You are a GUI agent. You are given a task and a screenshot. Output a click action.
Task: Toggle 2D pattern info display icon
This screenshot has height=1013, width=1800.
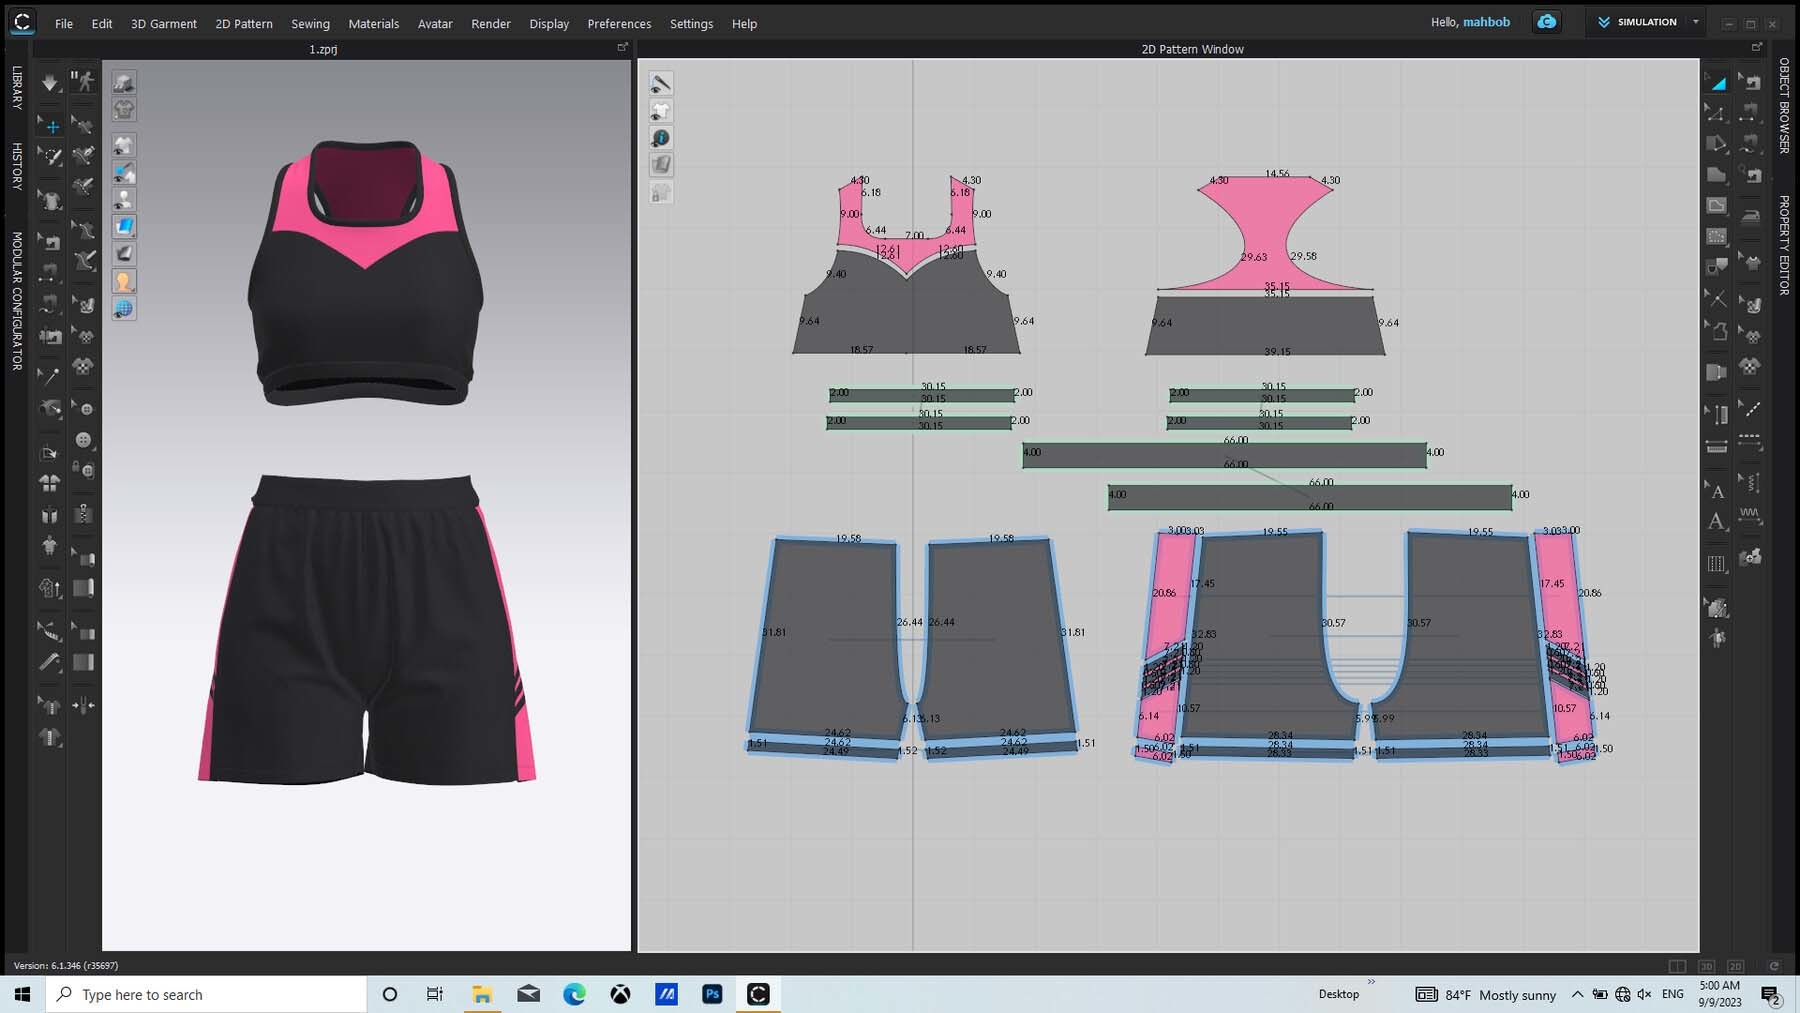(x=661, y=138)
